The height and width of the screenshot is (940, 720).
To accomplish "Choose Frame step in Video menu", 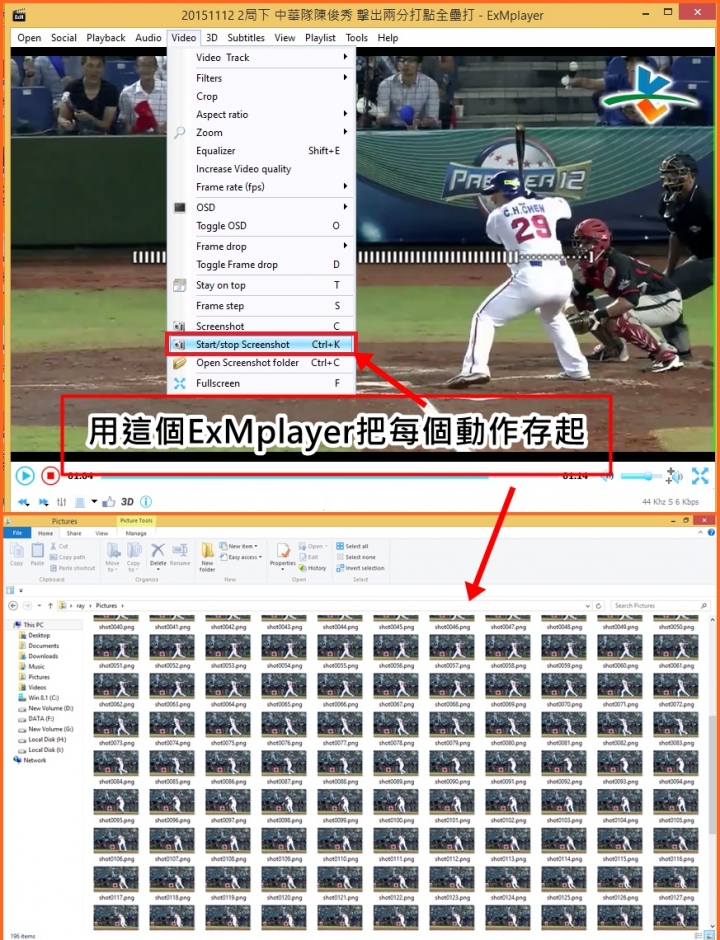I will click(x=261, y=306).
